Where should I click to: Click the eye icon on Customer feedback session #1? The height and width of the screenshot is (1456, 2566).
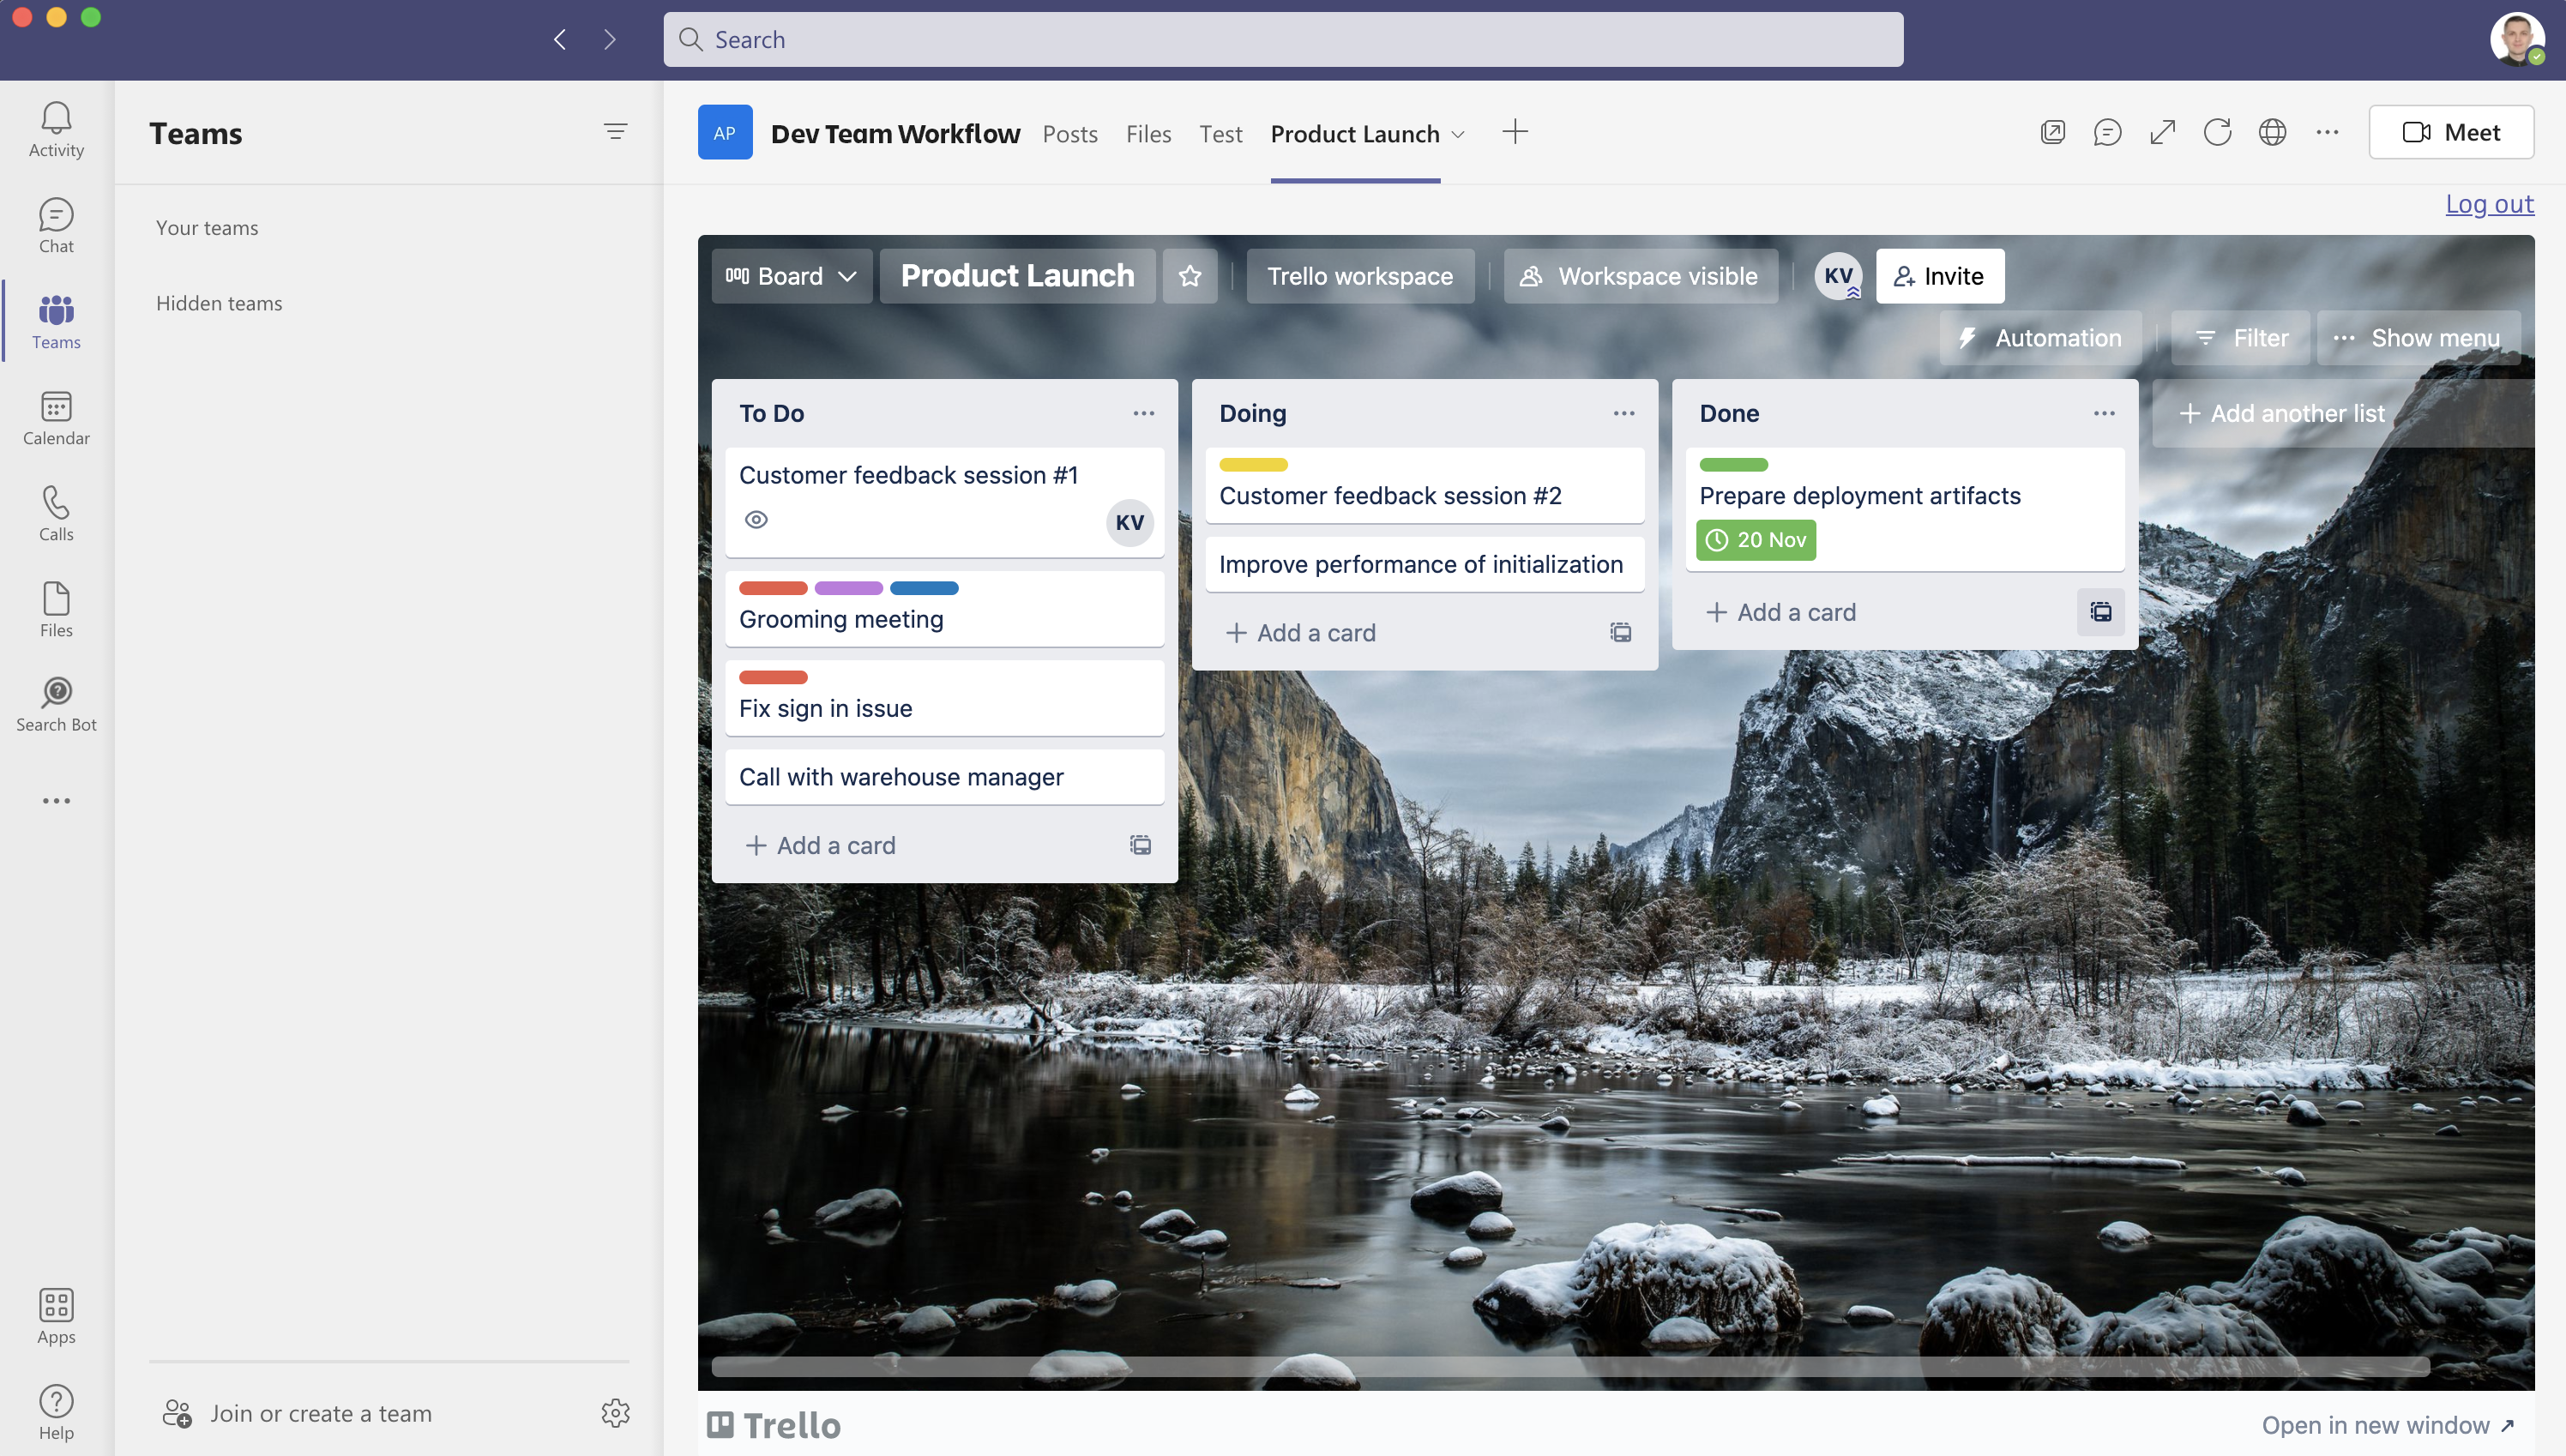pos(755,518)
